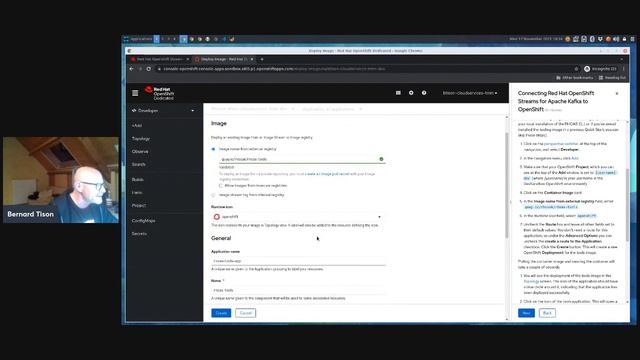This screenshot has width=640, height=360.
Task: Click Chrome back navigation arrow
Action: click(x=131, y=69)
